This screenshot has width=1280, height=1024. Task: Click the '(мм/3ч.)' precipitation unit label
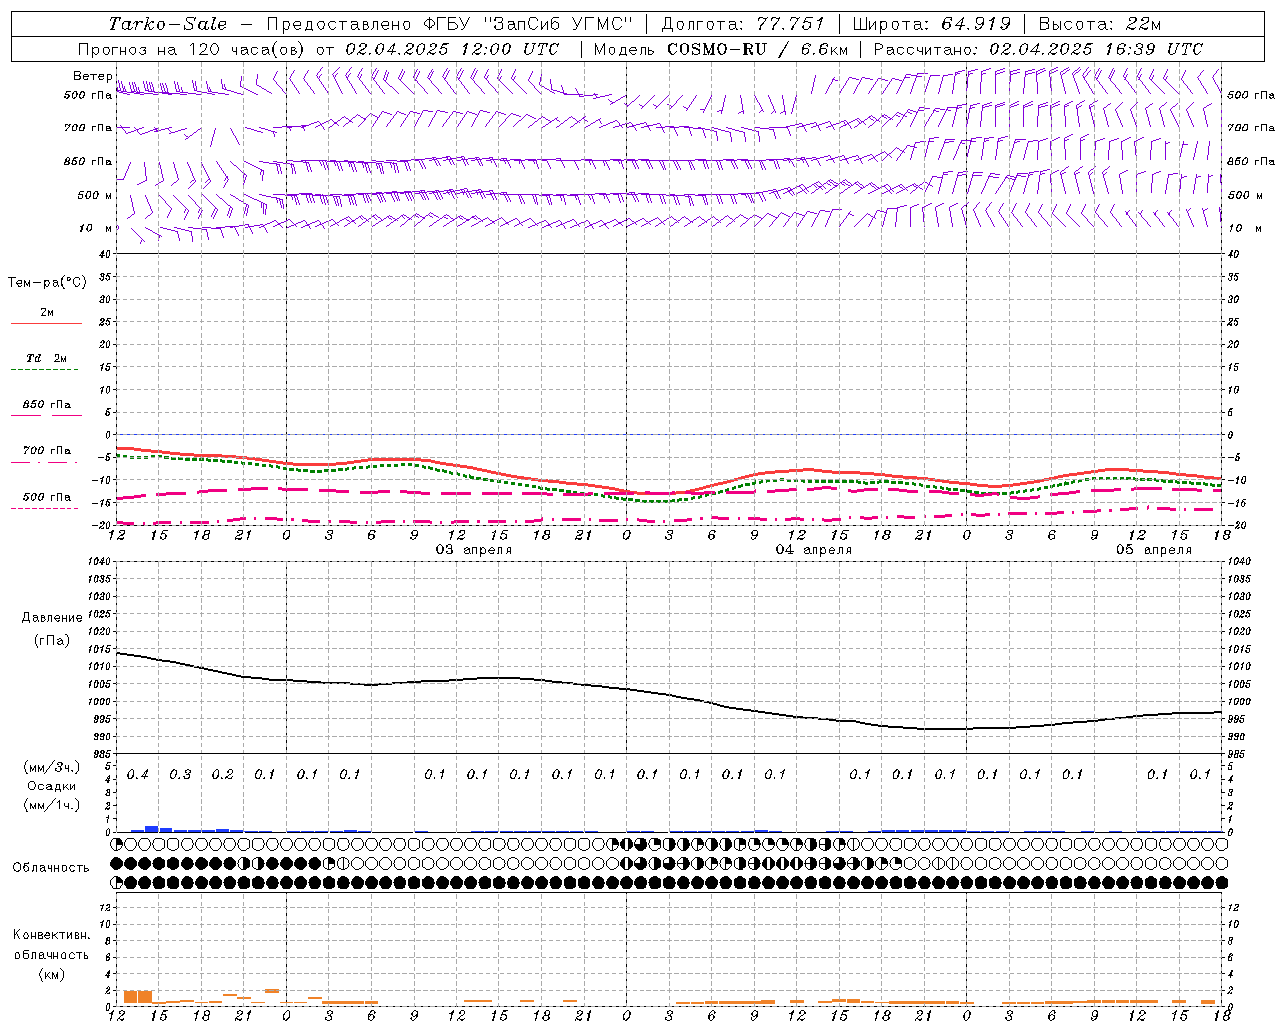click(52, 767)
